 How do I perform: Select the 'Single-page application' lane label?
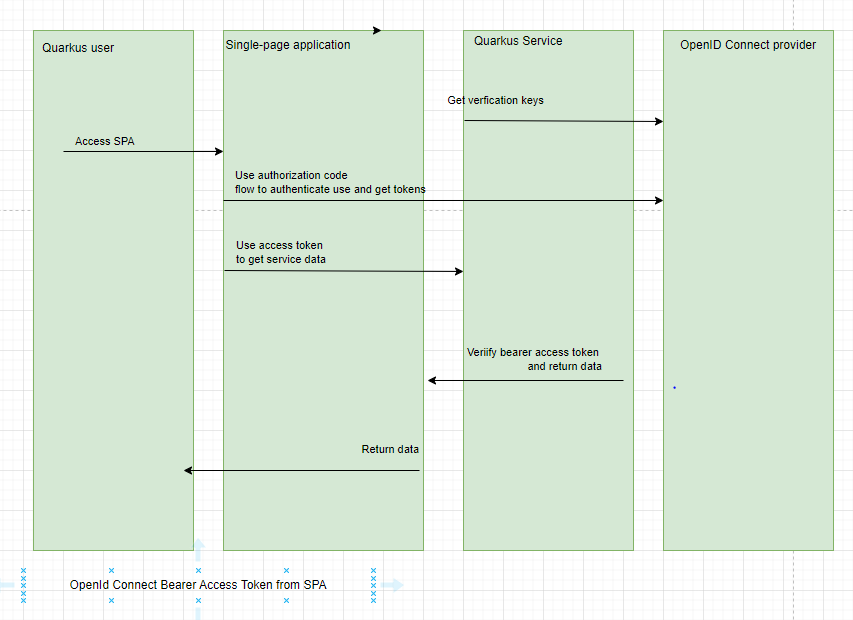(x=288, y=45)
